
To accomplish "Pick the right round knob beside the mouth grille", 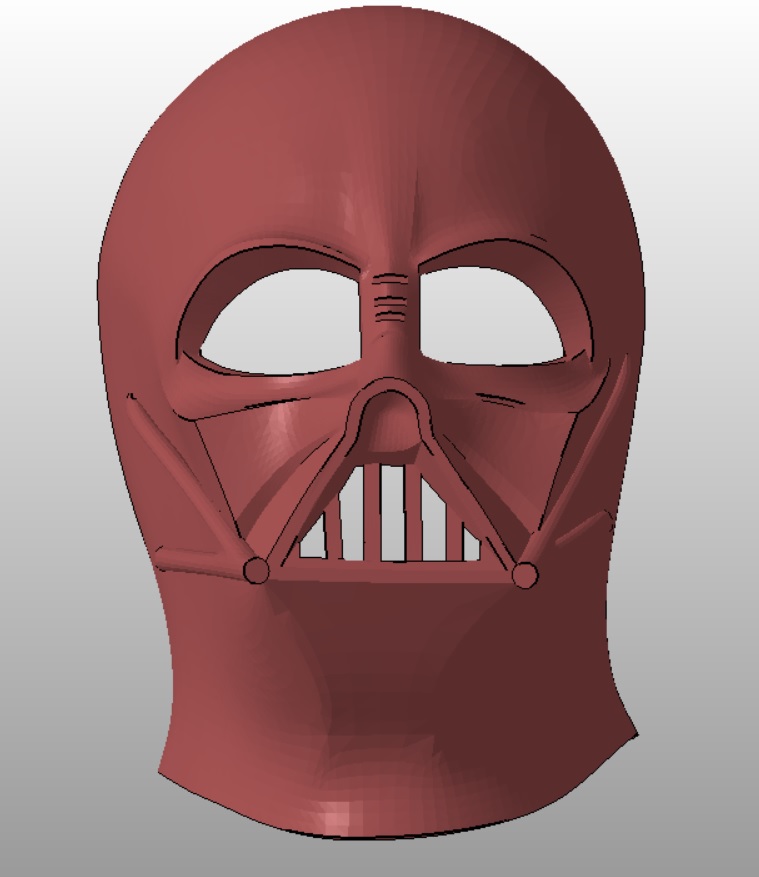I will point(525,574).
